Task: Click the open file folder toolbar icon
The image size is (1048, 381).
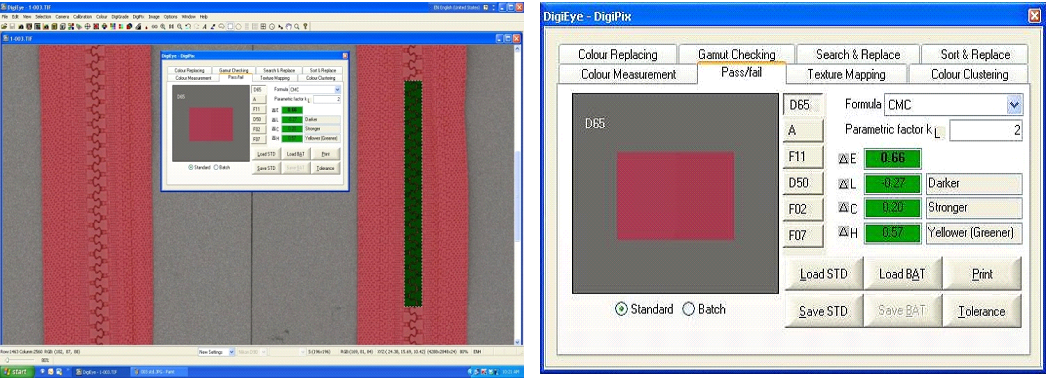Action: pyautogui.click(x=4, y=26)
